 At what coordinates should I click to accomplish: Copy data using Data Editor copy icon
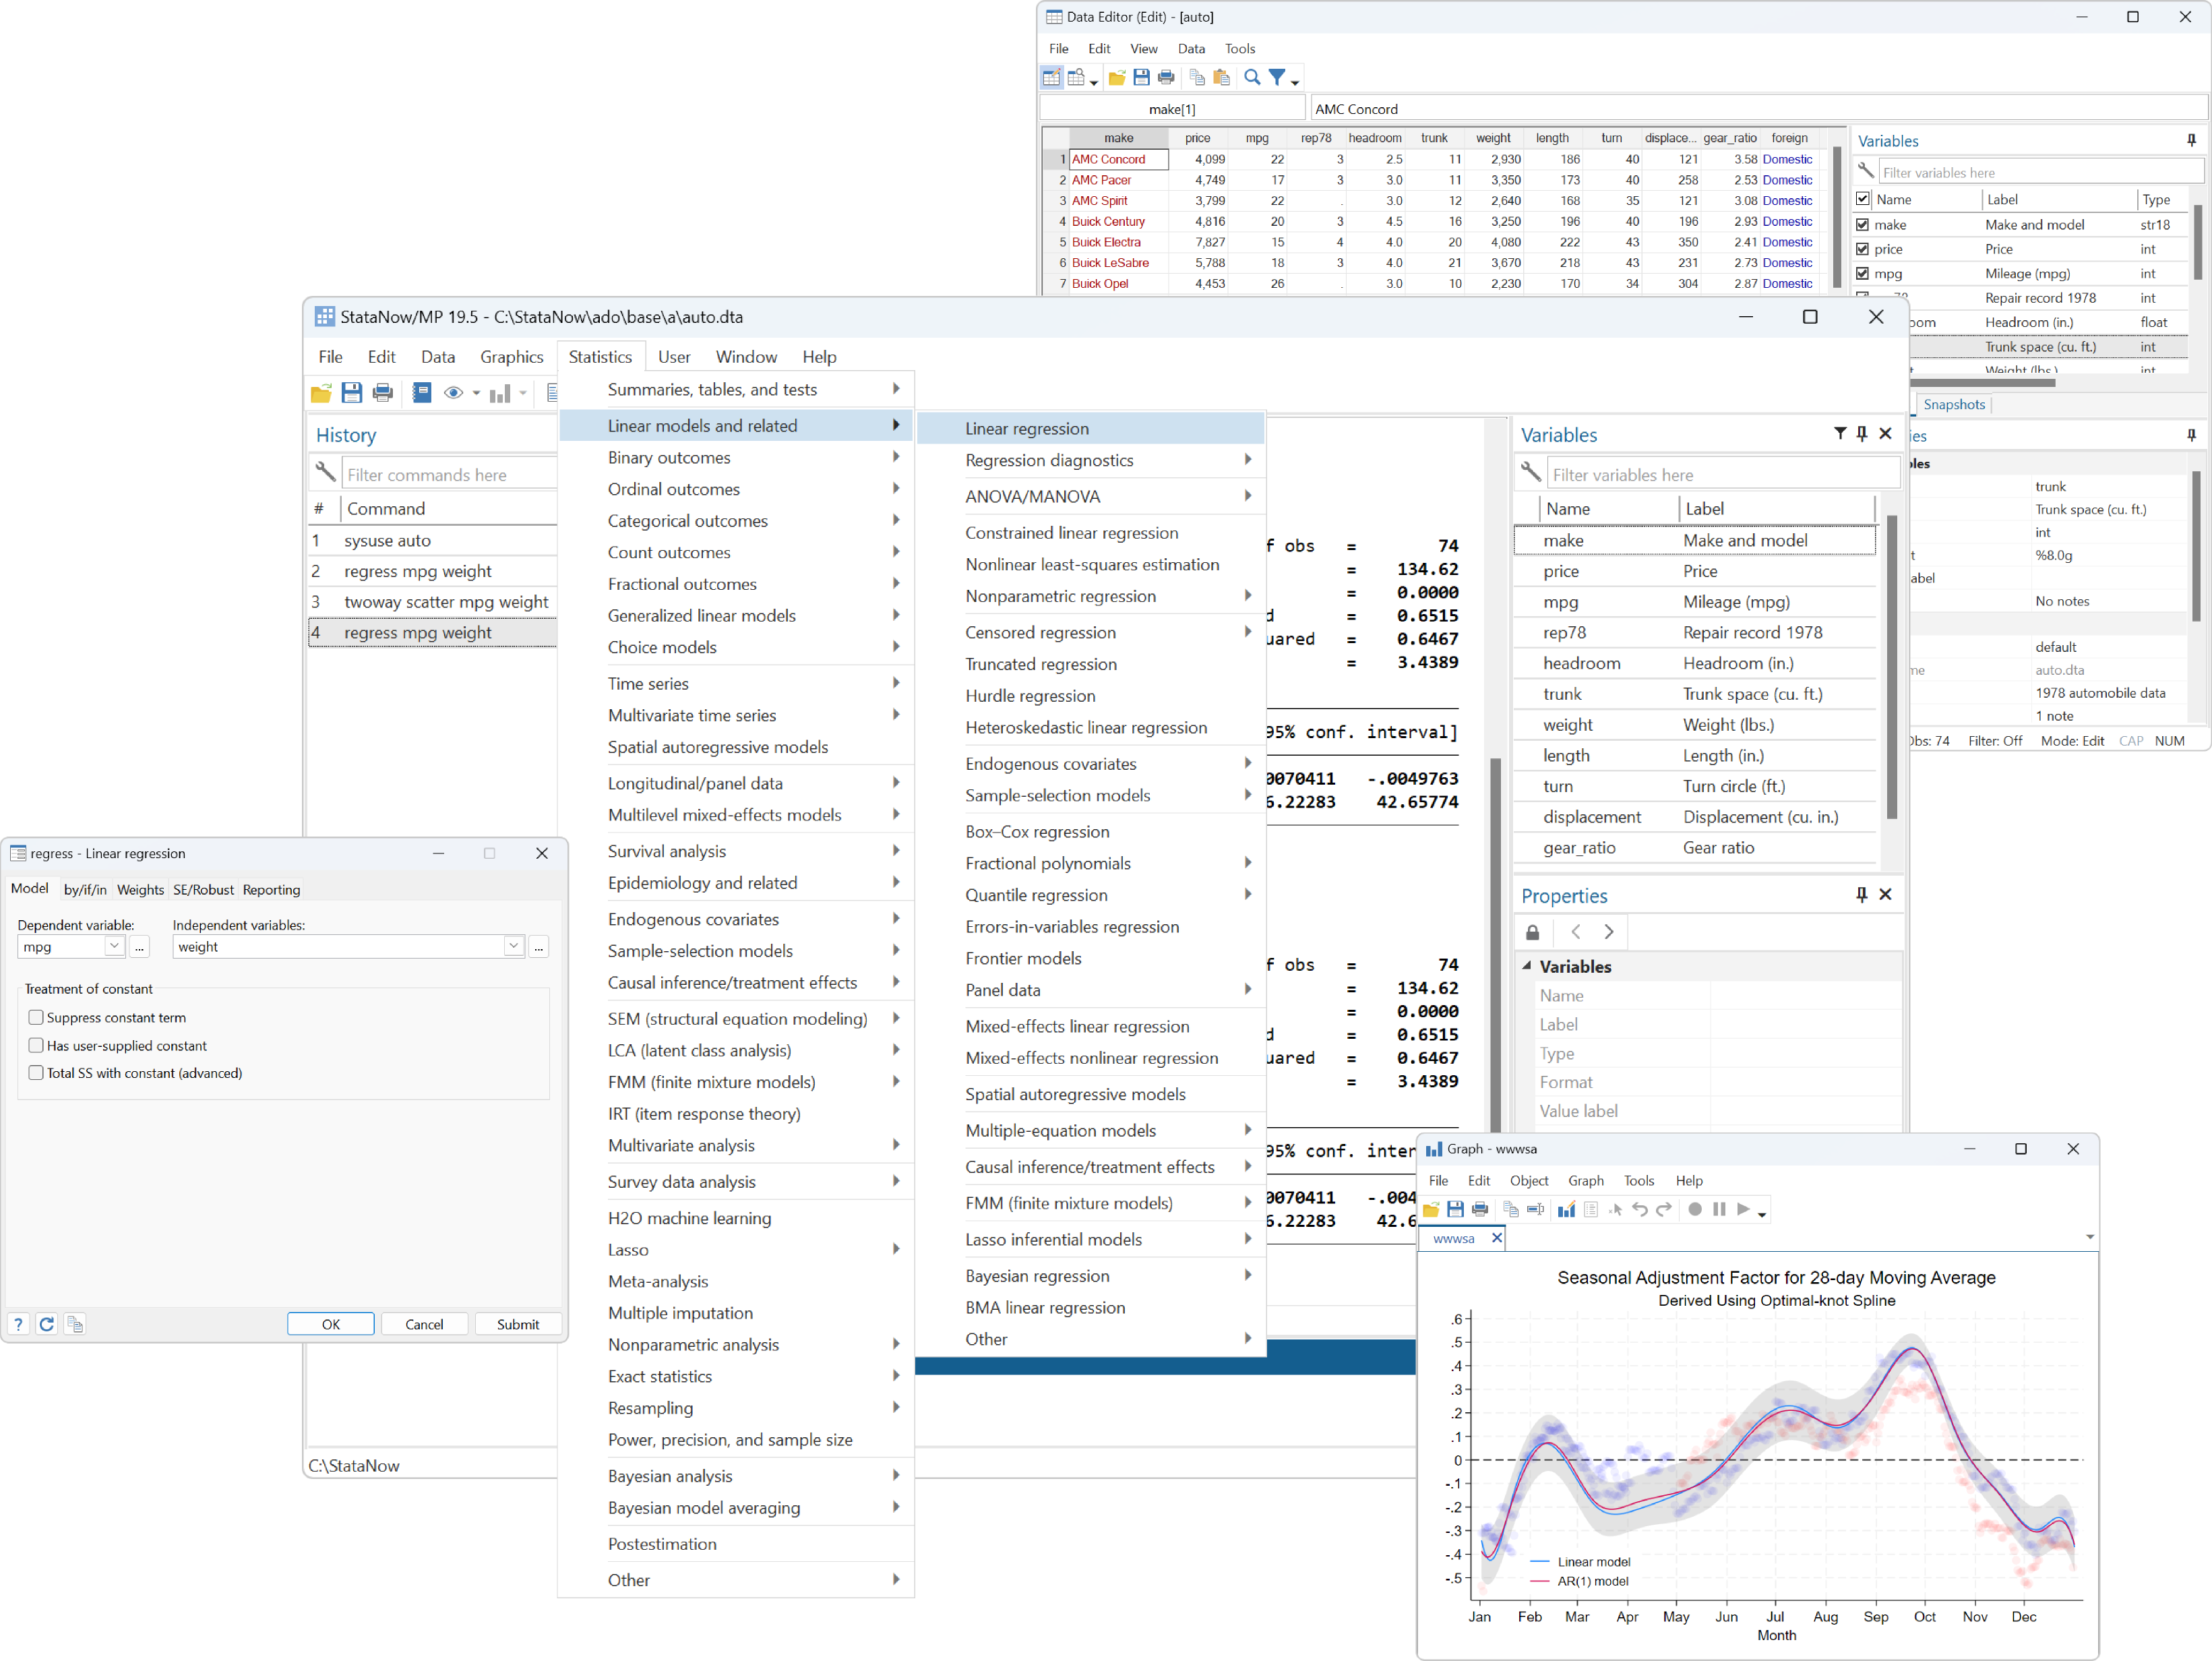(x=1197, y=77)
